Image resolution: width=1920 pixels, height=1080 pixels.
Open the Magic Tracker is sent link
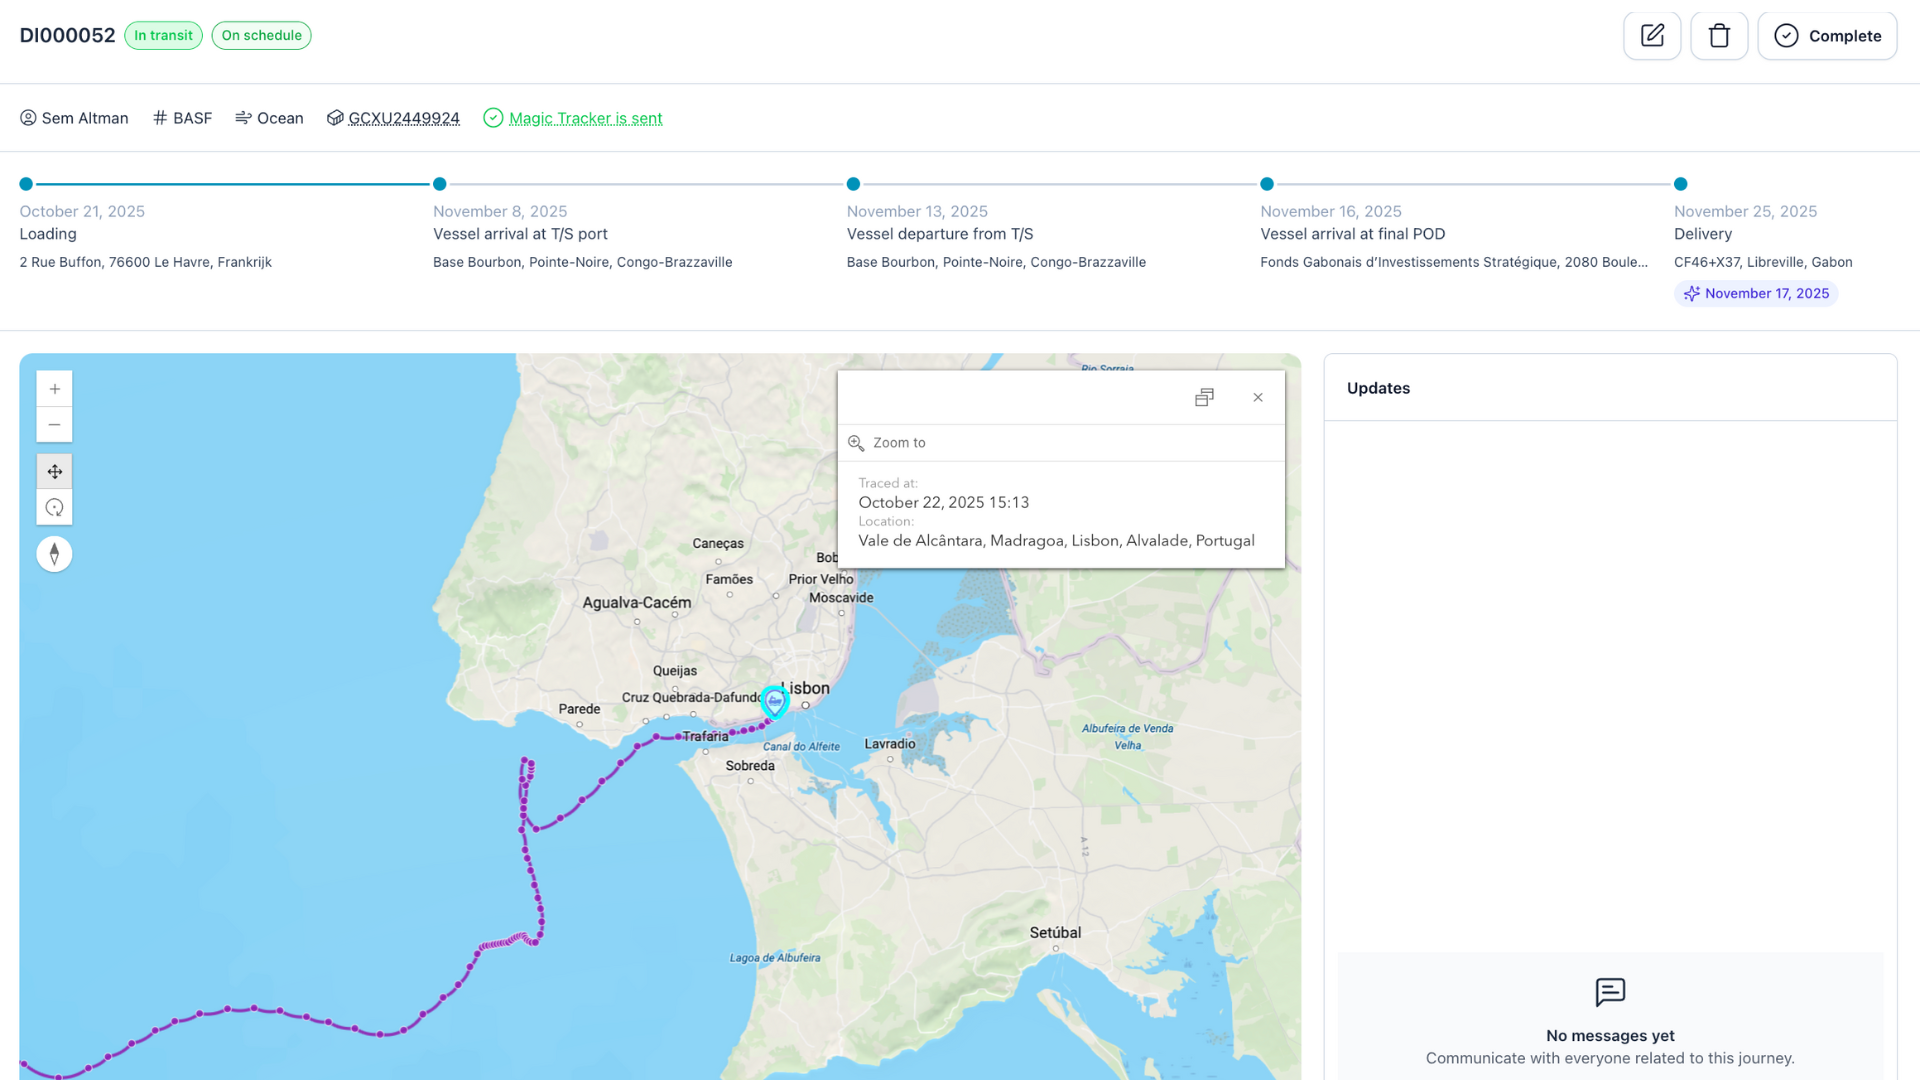585,118
